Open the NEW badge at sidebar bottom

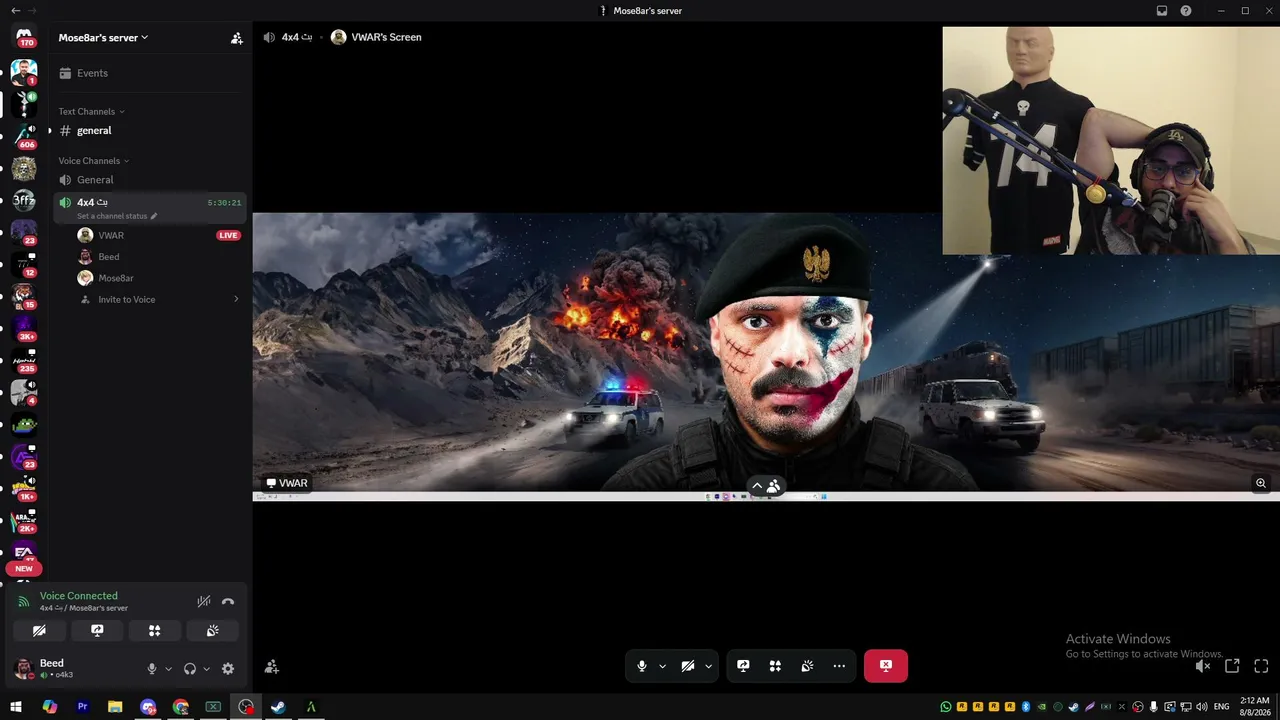24,568
